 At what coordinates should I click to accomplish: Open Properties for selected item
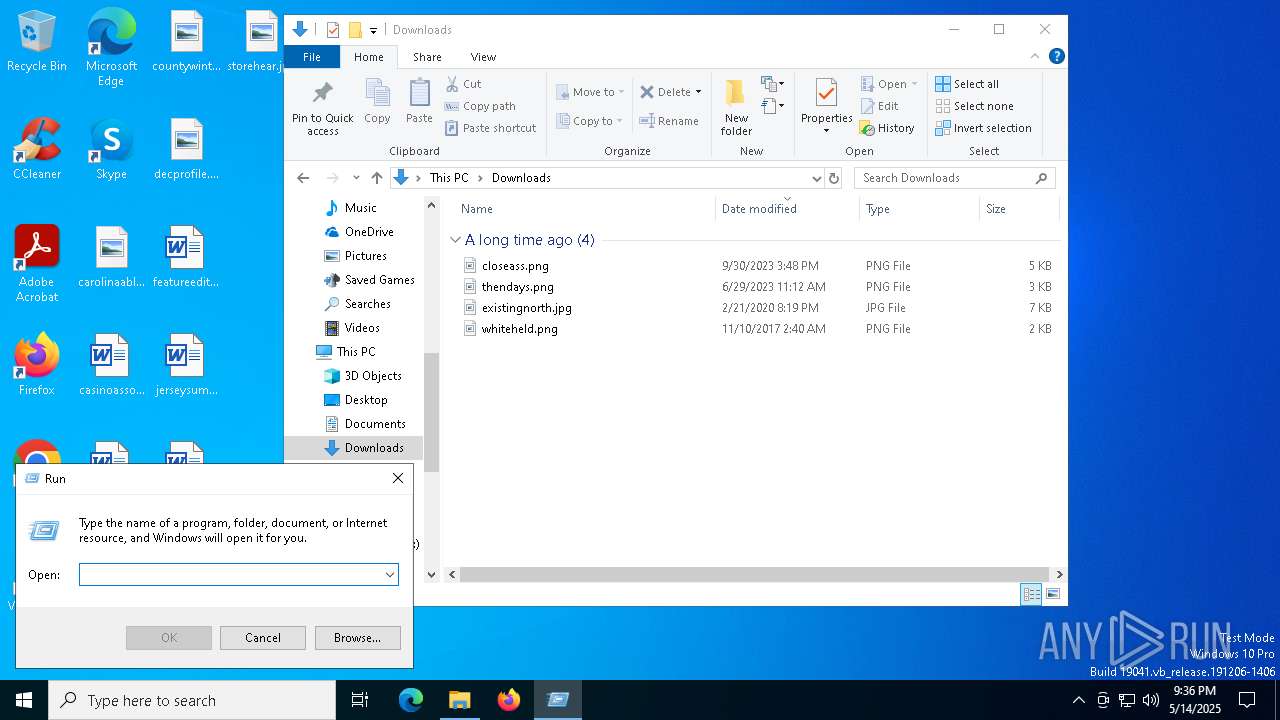point(826,104)
